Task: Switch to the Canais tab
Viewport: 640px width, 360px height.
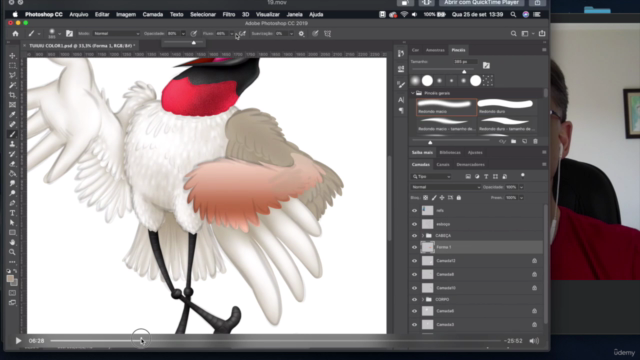Action: (443, 164)
